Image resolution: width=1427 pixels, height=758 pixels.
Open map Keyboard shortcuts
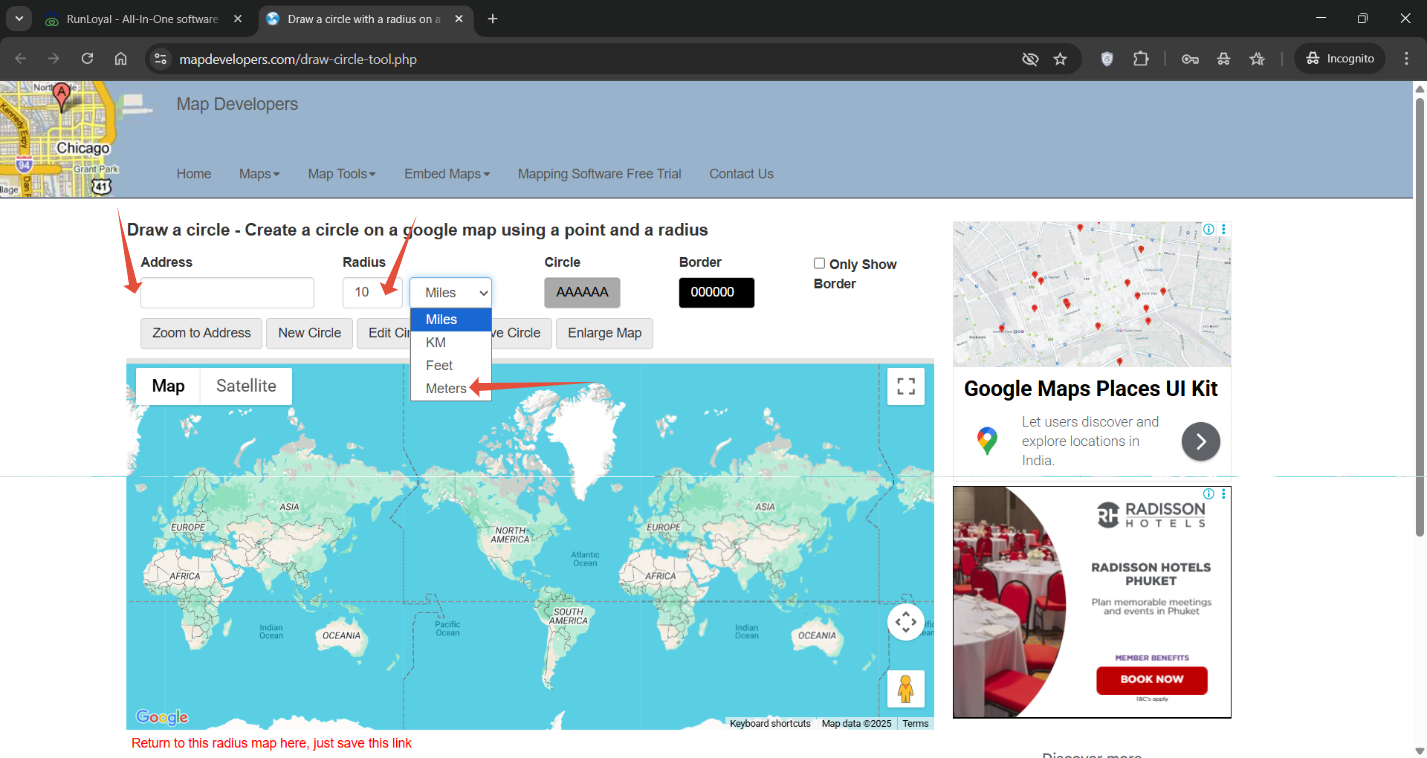[770, 723]
